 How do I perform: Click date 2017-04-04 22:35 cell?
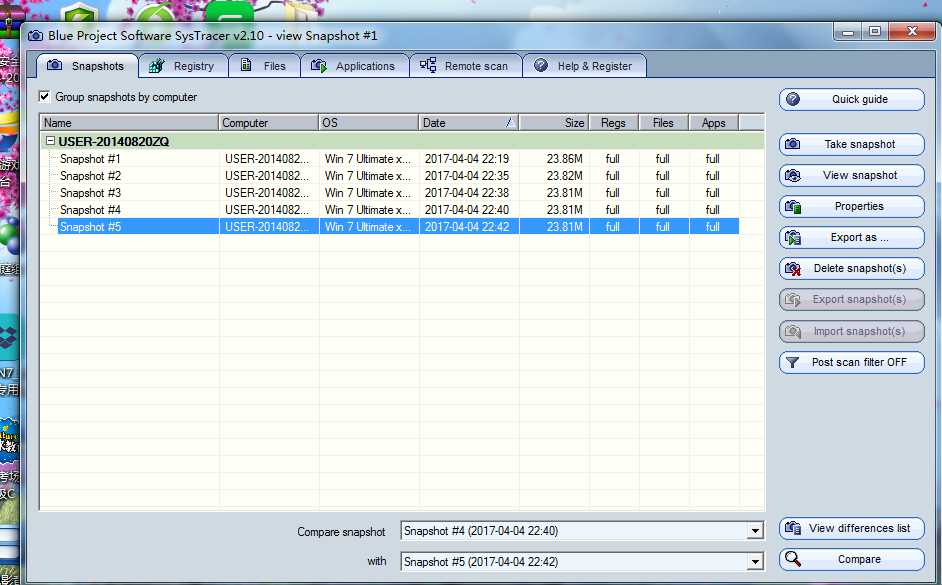[x=467, y=175]
